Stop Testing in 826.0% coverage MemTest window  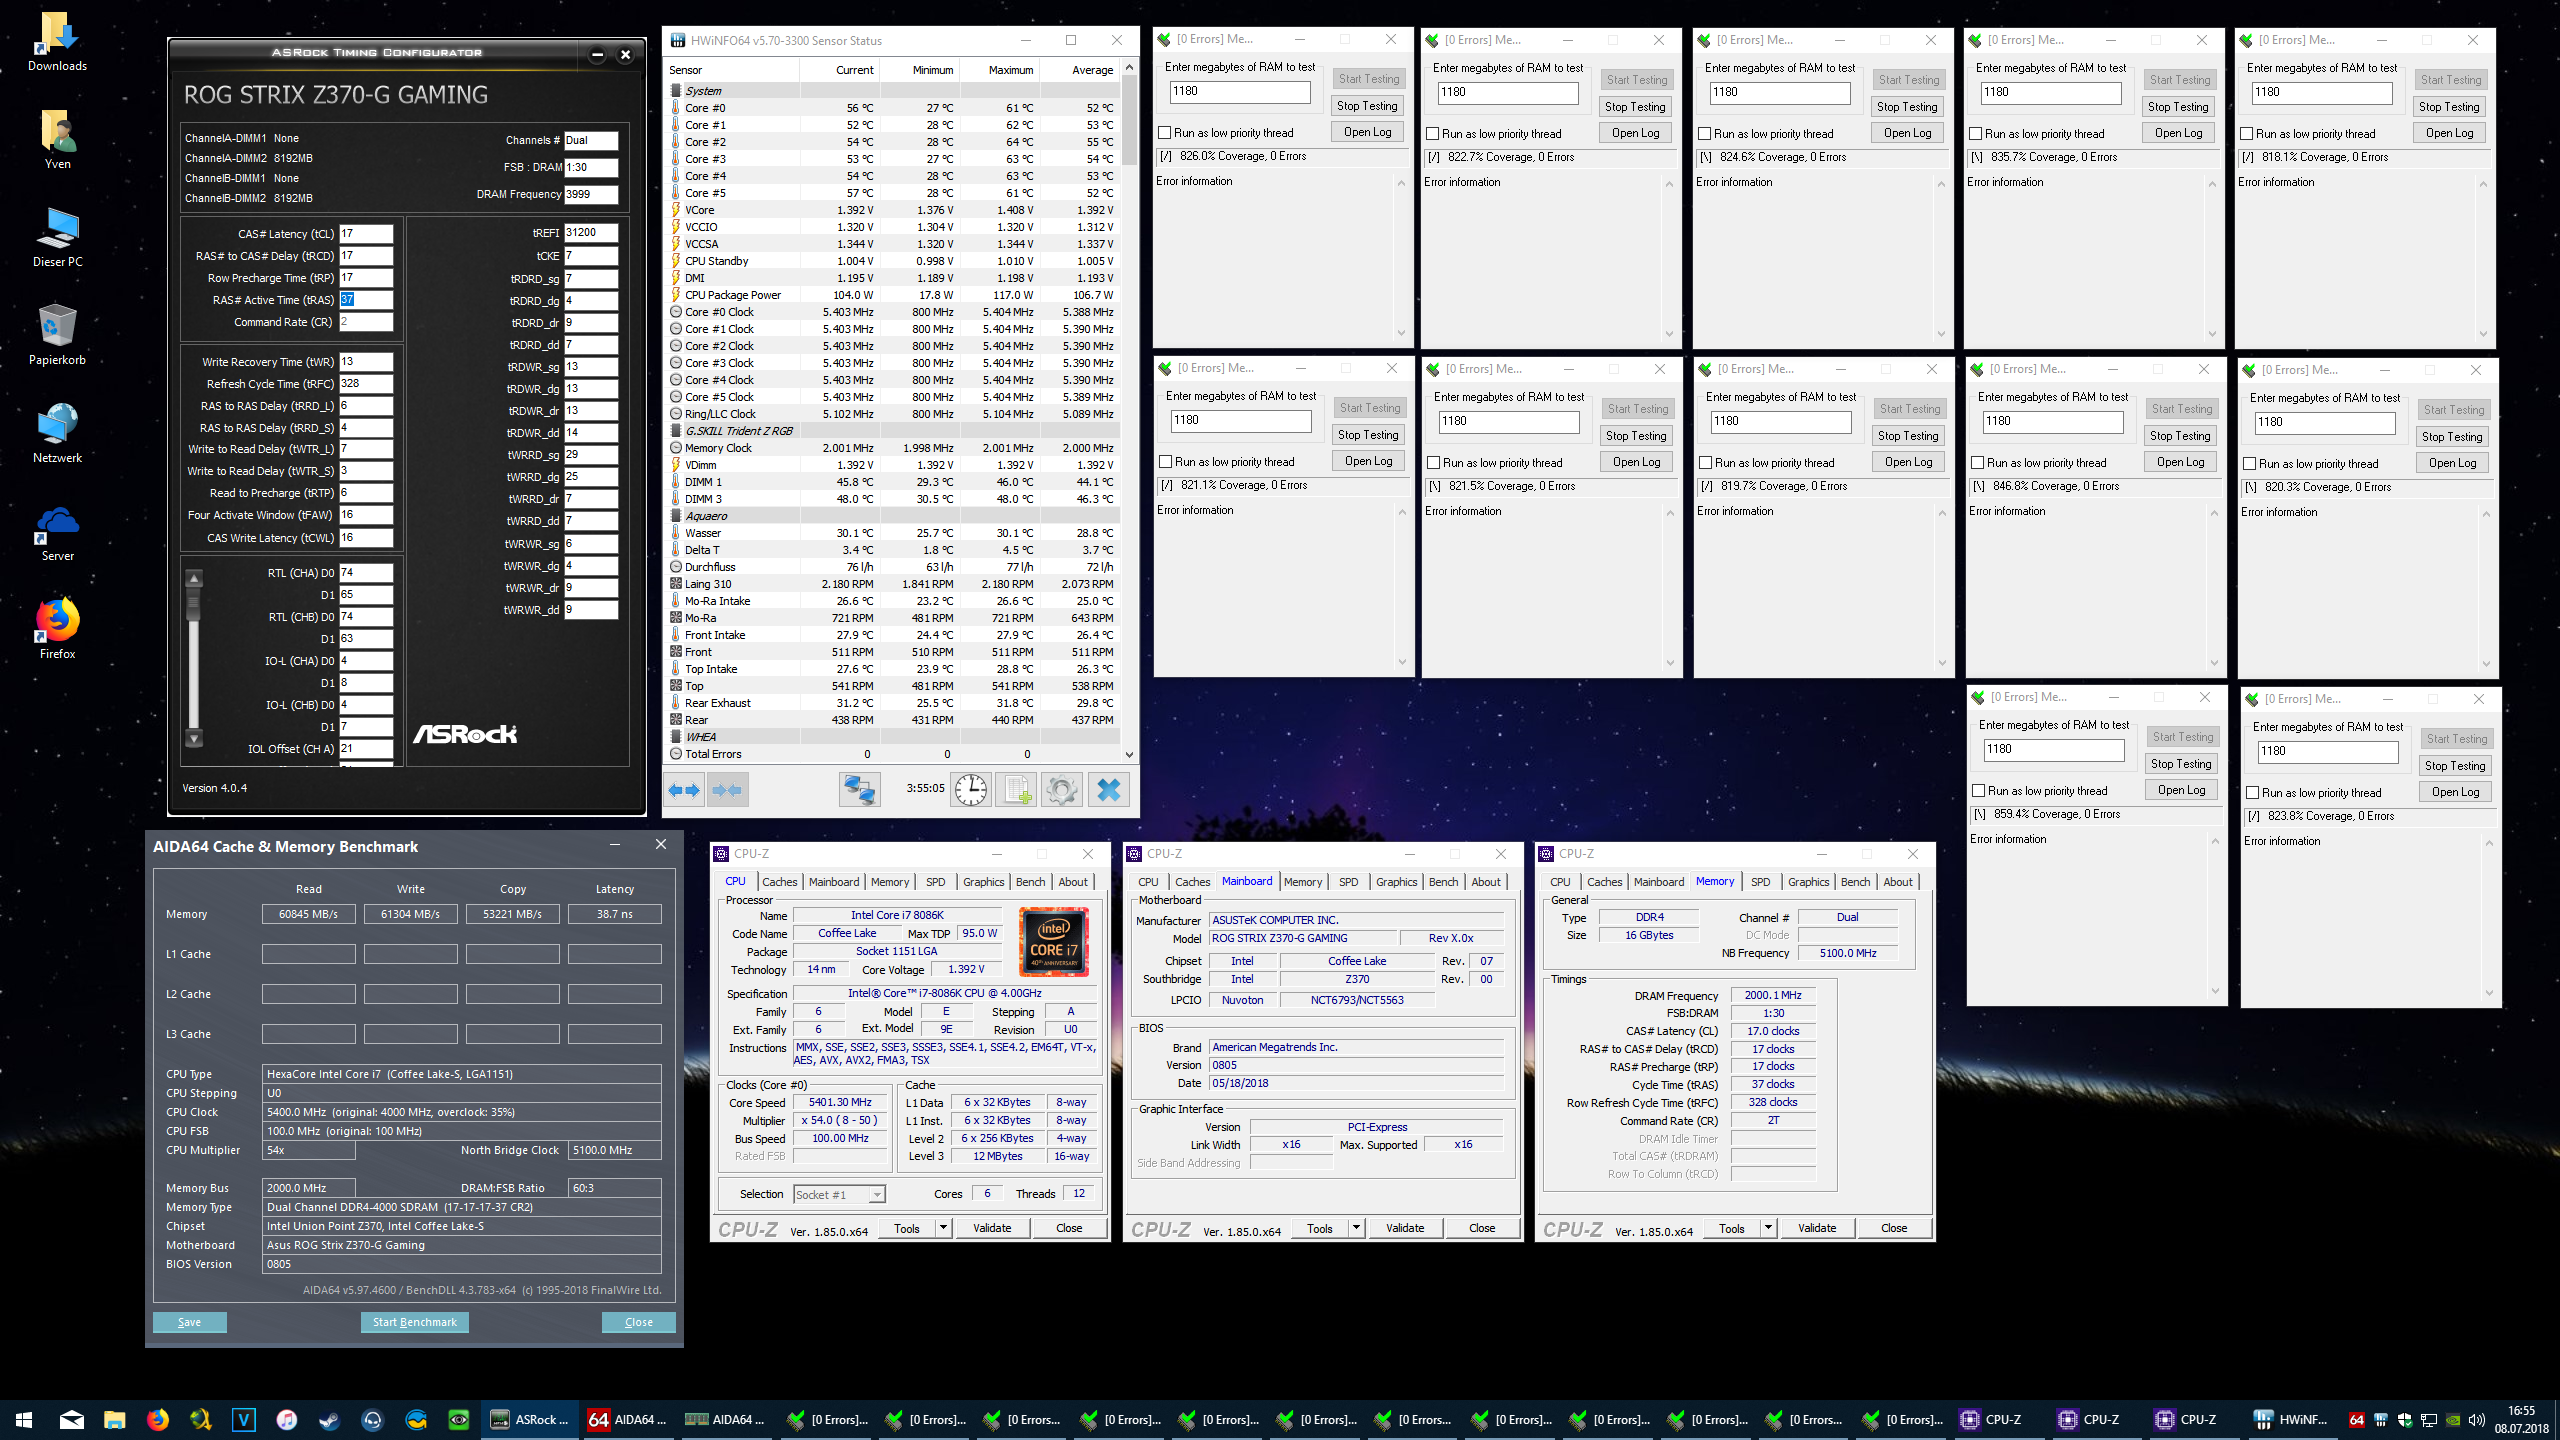tap(1367, 106)
